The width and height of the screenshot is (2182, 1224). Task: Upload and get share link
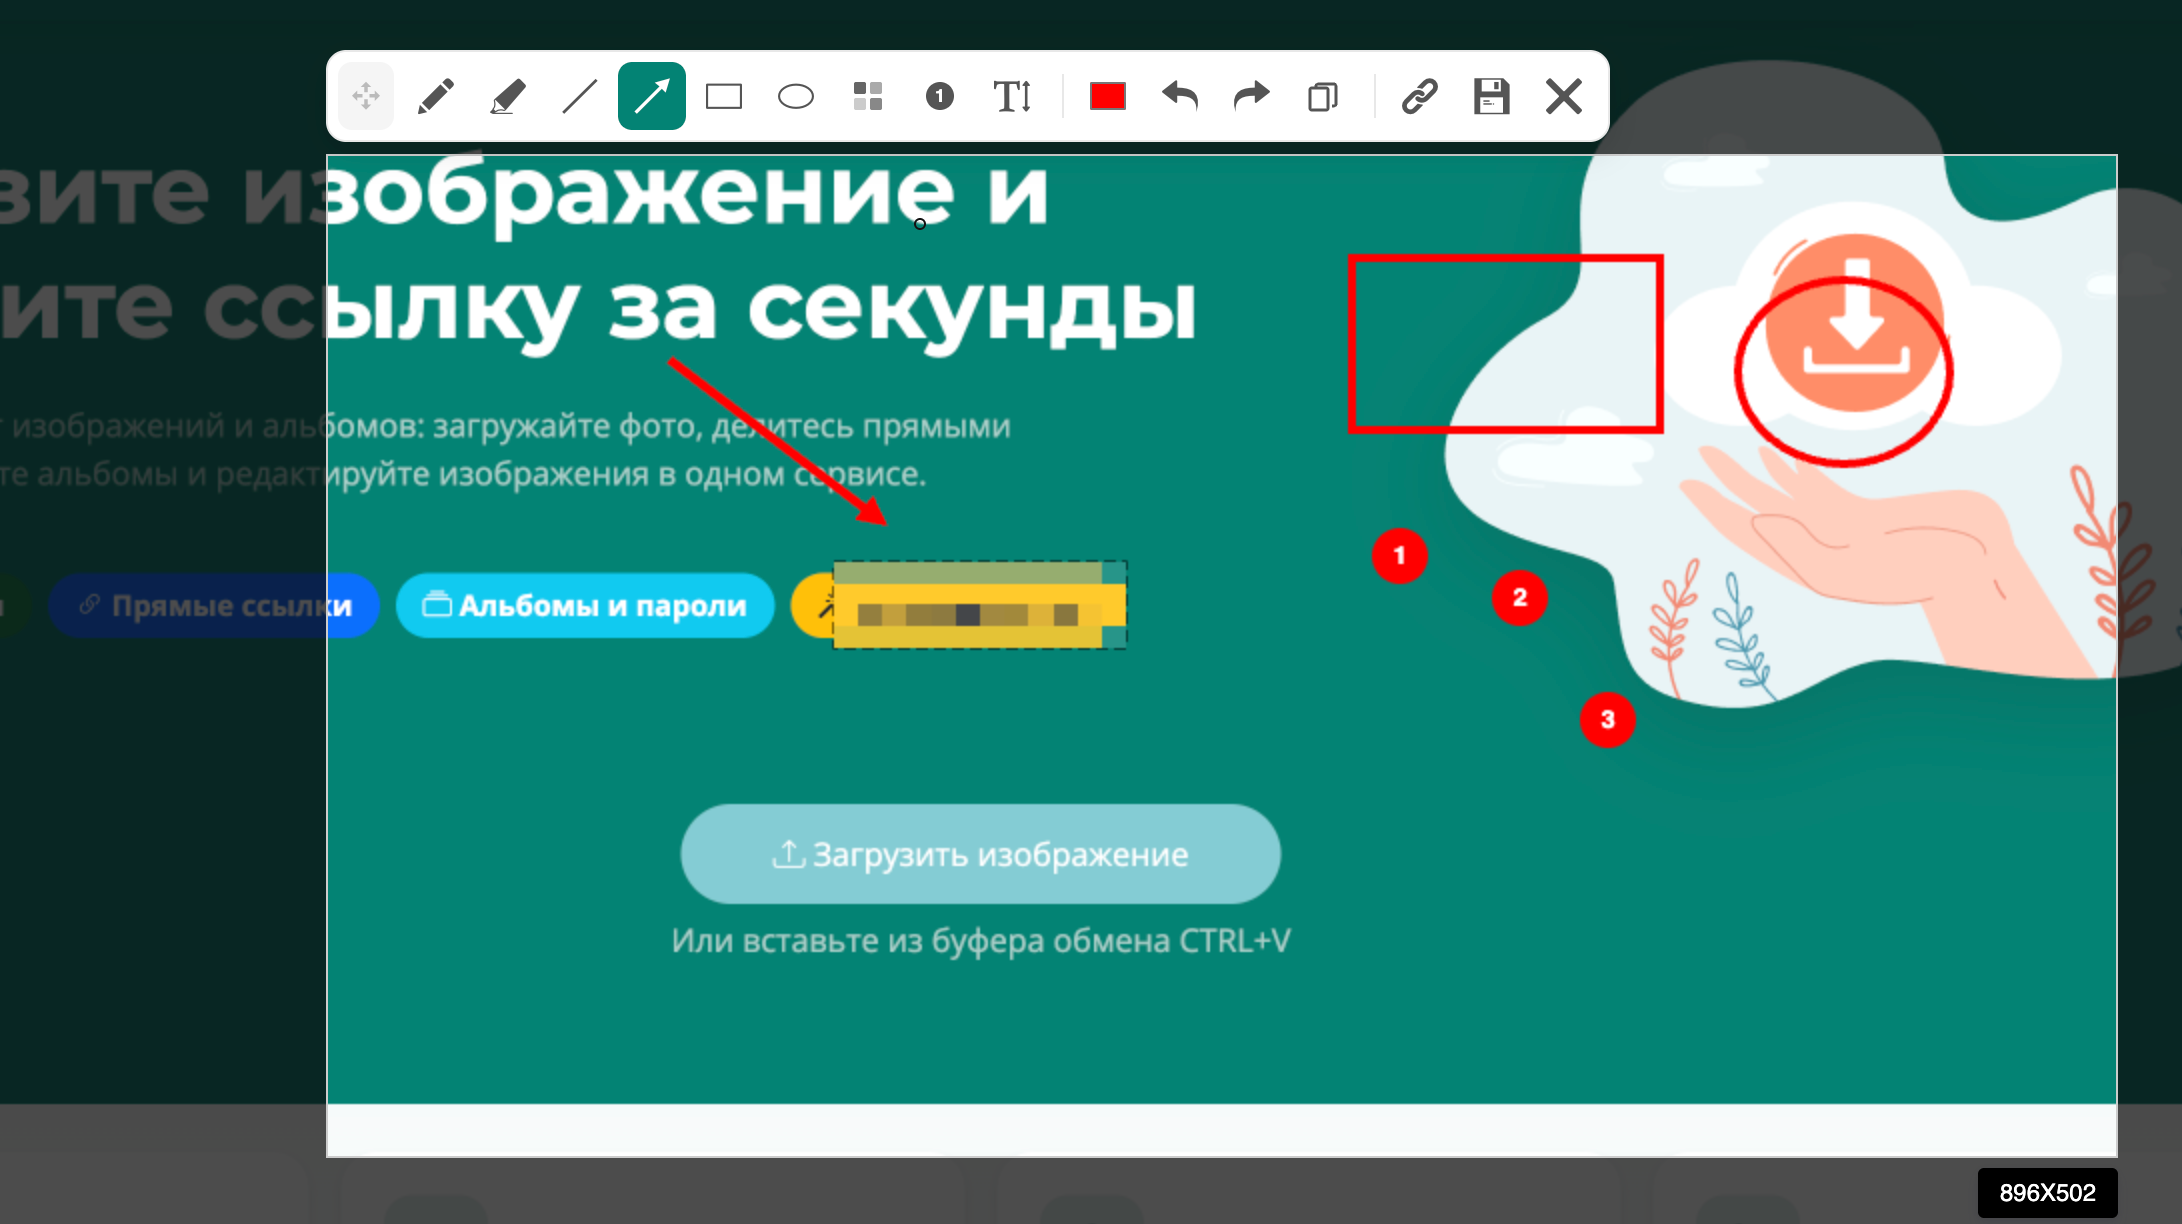pos(1419,97)
